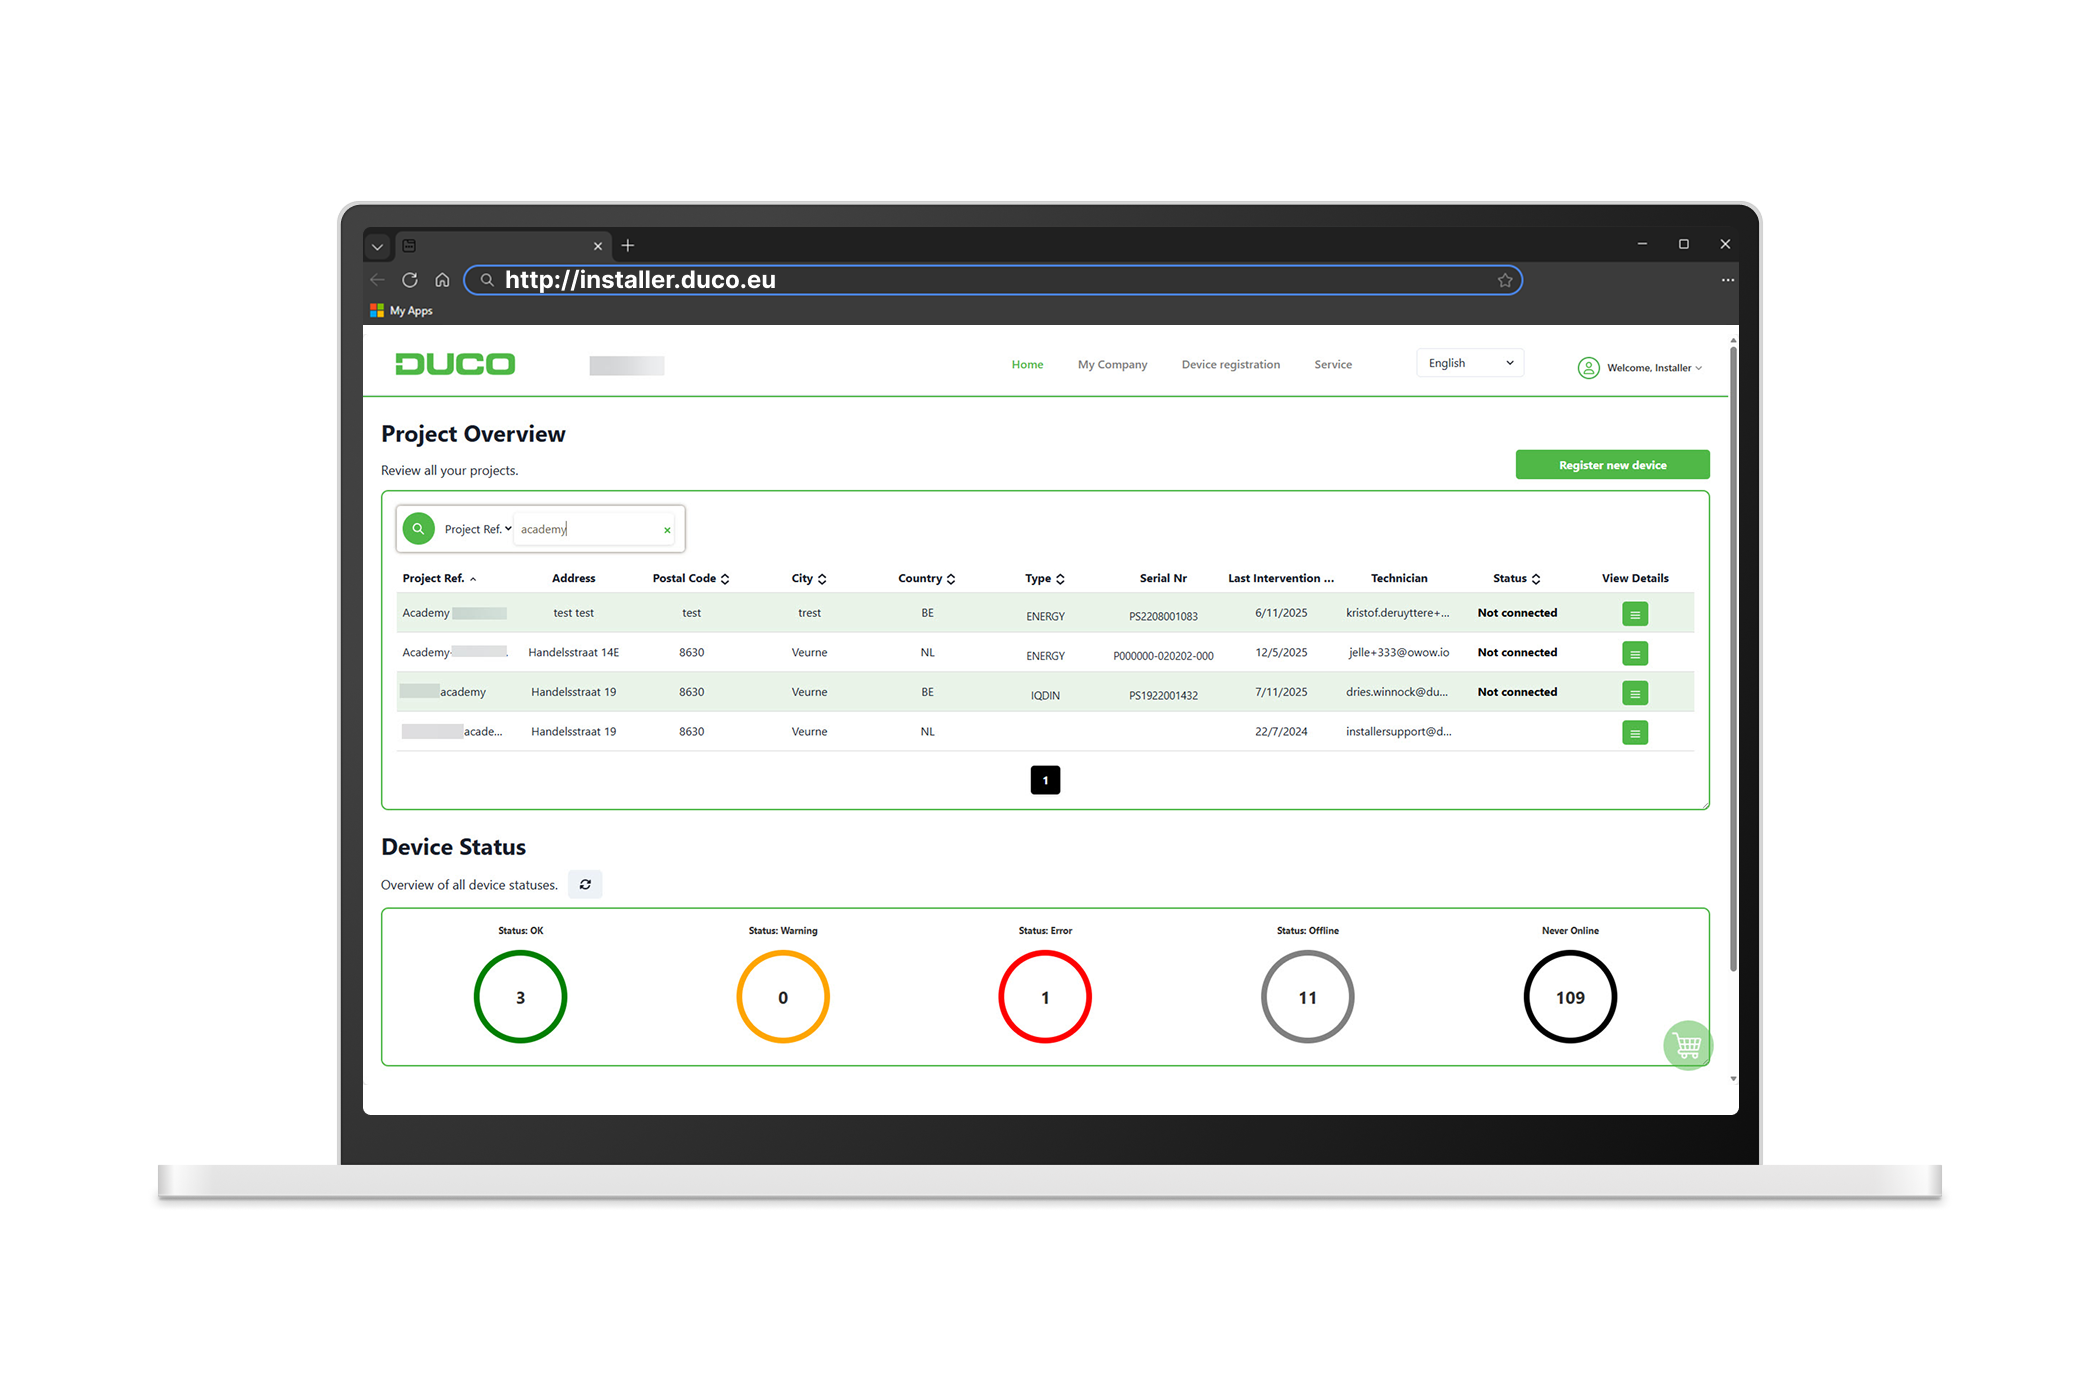The height and width of the screenshot is (1400, 2100).
Task: Open the Project Ref. search filter dropdown
Action: (x=478, y=528)
